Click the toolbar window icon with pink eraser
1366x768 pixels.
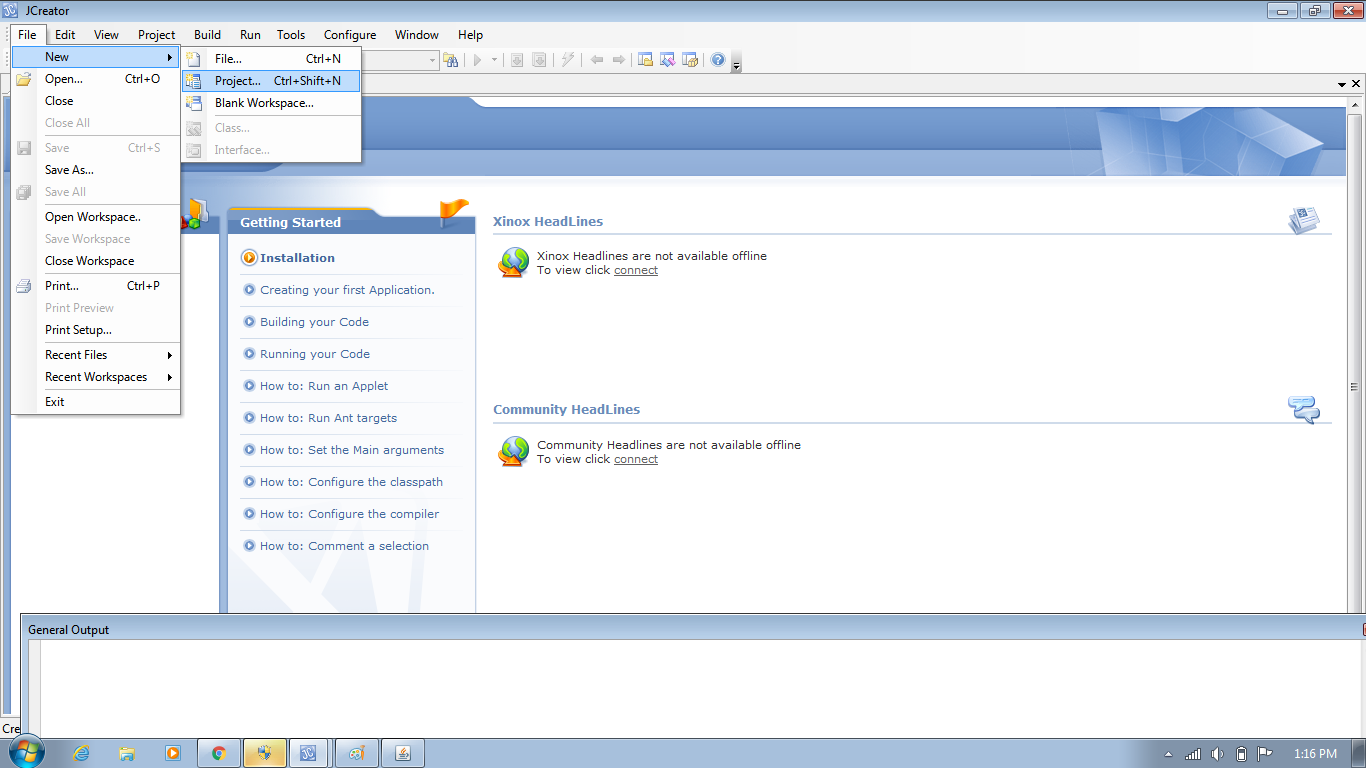pyautogui.click(x=667, y=60)
